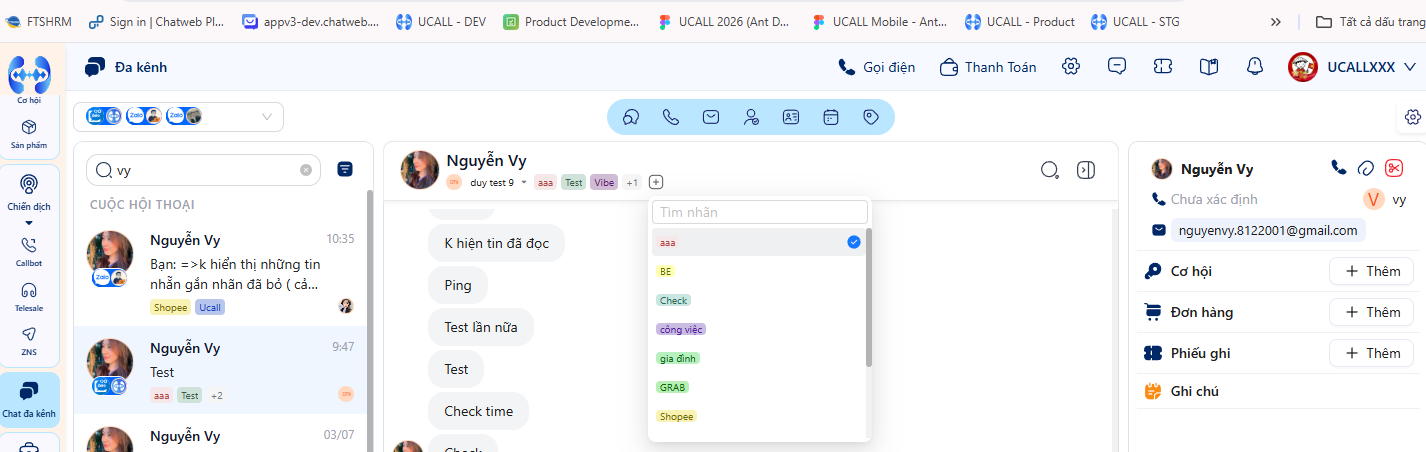1426x452 pixels.
Task: Click the Gọi điện button
Action: 876,67
